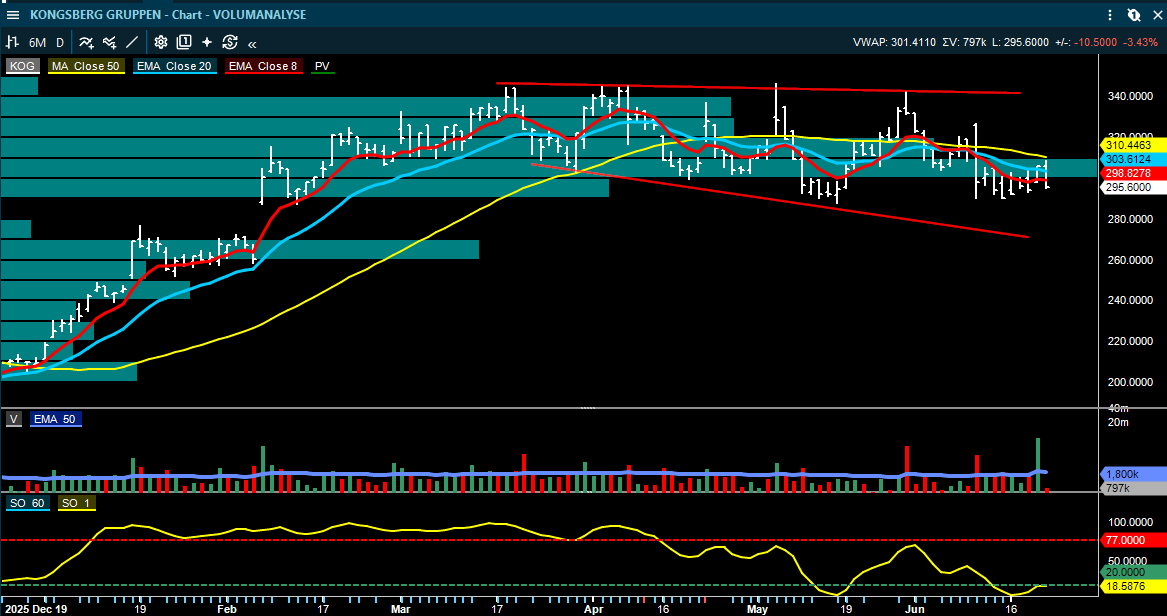Click the green 20.0000 oversold level tag
The height and width of the screenshot is (616, 1167).
click(x=1132, y=571)
